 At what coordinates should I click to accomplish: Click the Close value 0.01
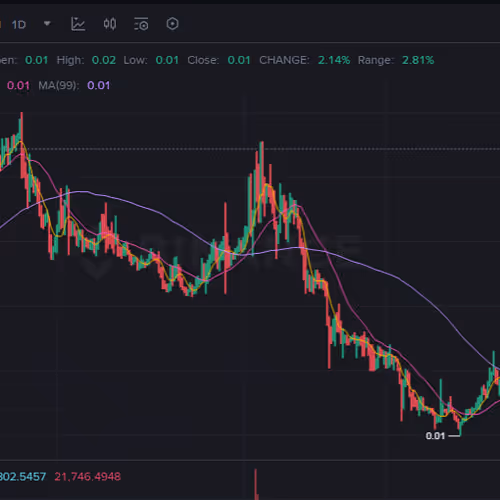coord(239,60)
